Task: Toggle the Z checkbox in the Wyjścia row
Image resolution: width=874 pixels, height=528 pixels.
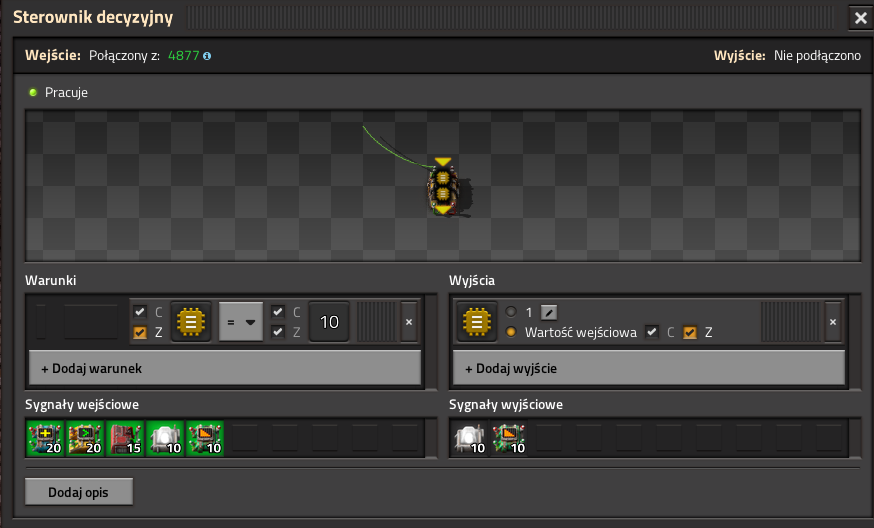Action: [690, 332]
